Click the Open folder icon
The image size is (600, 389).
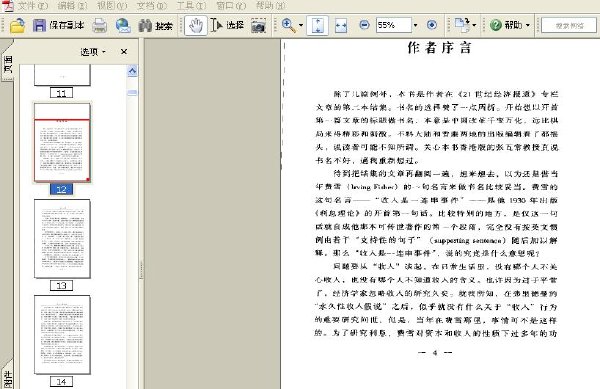18,26
